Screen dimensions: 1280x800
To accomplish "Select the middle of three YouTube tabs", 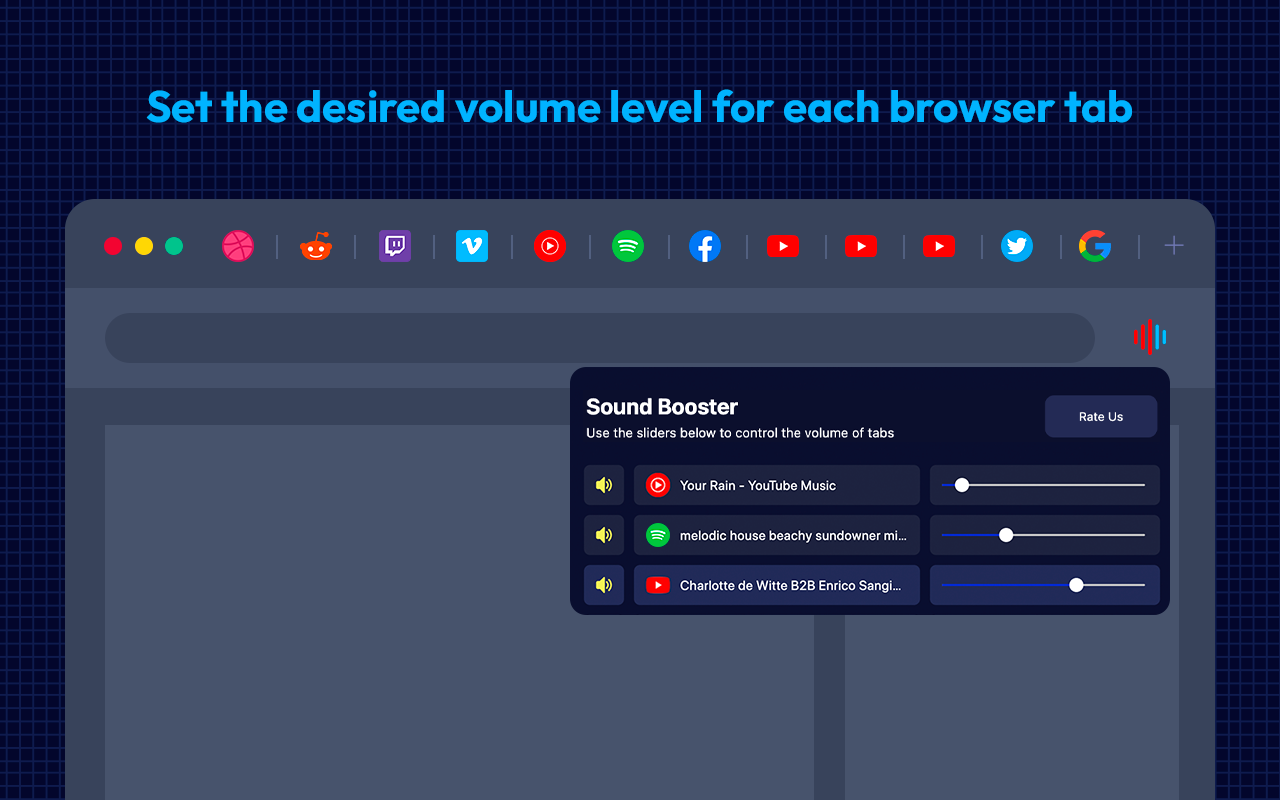I will (x=861, y=246).
